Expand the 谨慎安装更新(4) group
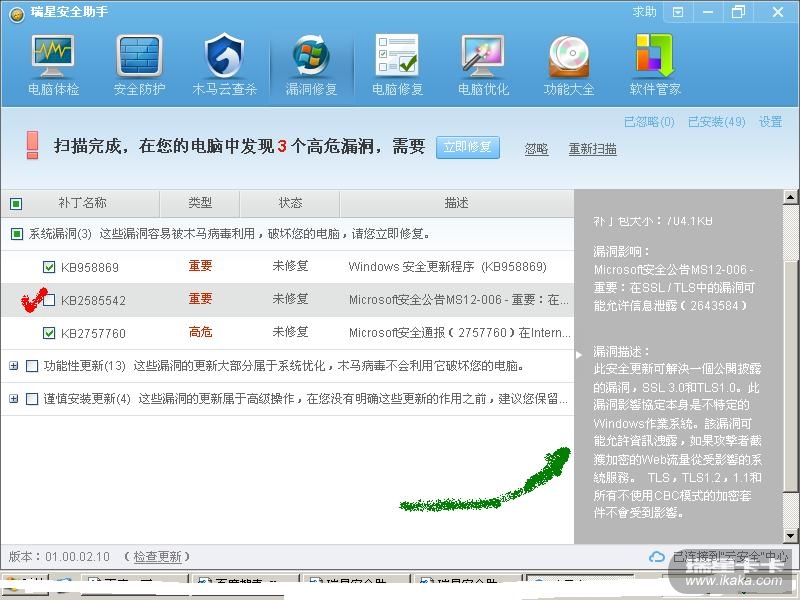800x600 pixels. tap(14, 398)
